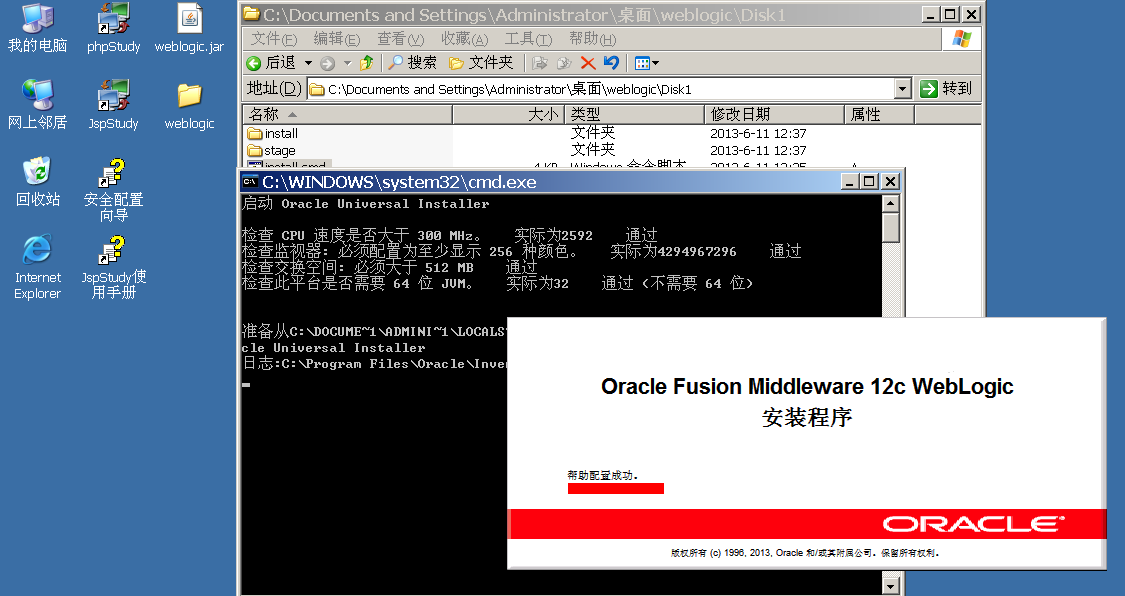
Task: Select the install folder row
Action: [273, 133]
